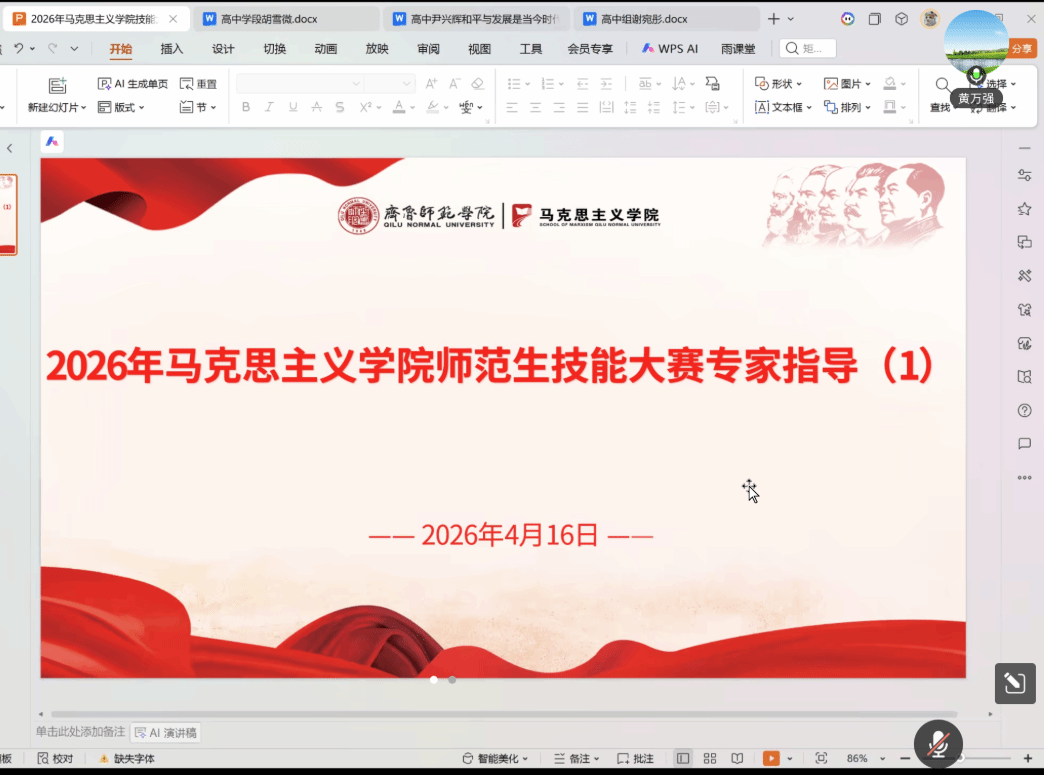The width and height of the screenshot is (1044, 775).
Task: Click the WPS AI floating icon above the slide
Action: [52, 141]
